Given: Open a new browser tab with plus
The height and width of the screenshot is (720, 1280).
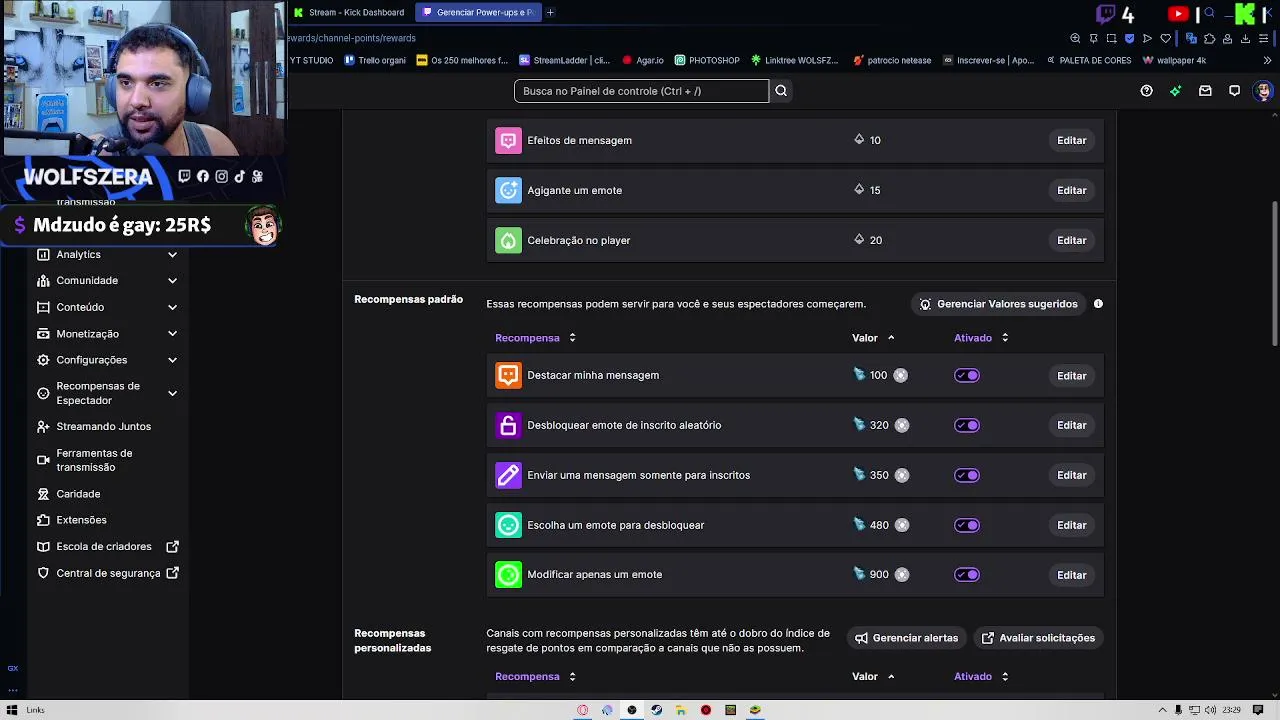Looking at the screenshot, I should click(x=550, y=12).
